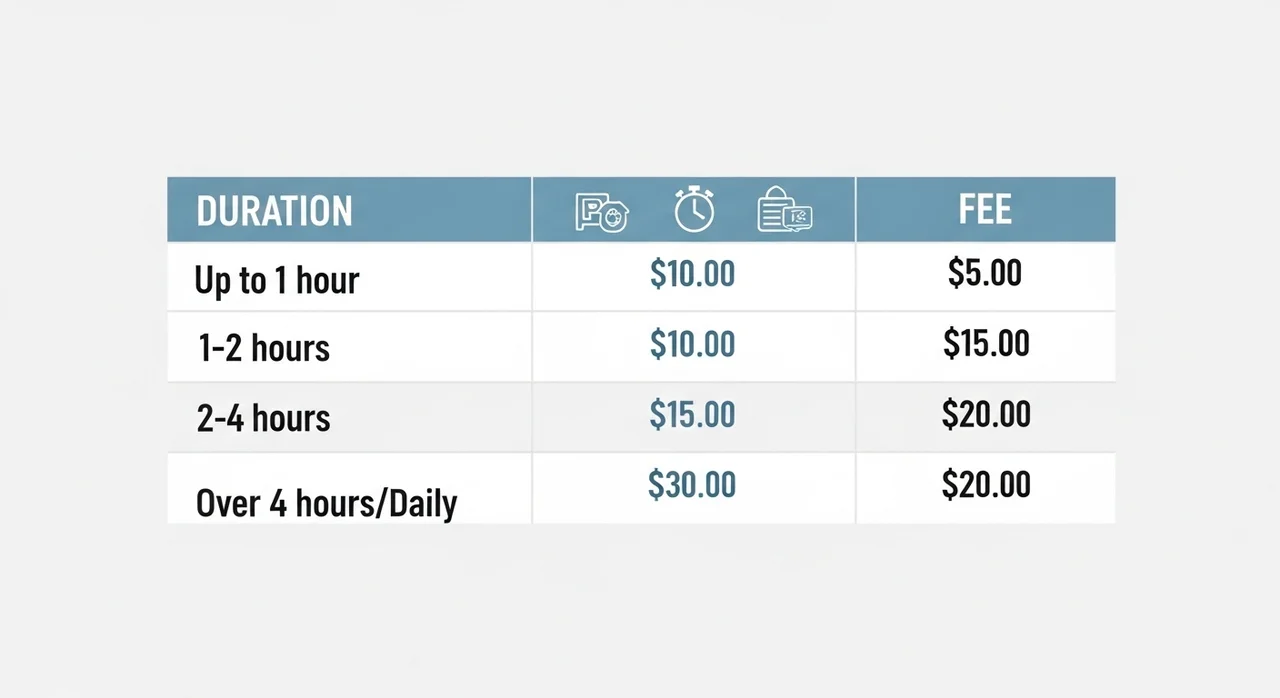Select the "Over 4 hours/Daily" label
1280x698 pixels.
tap(326, 502)
